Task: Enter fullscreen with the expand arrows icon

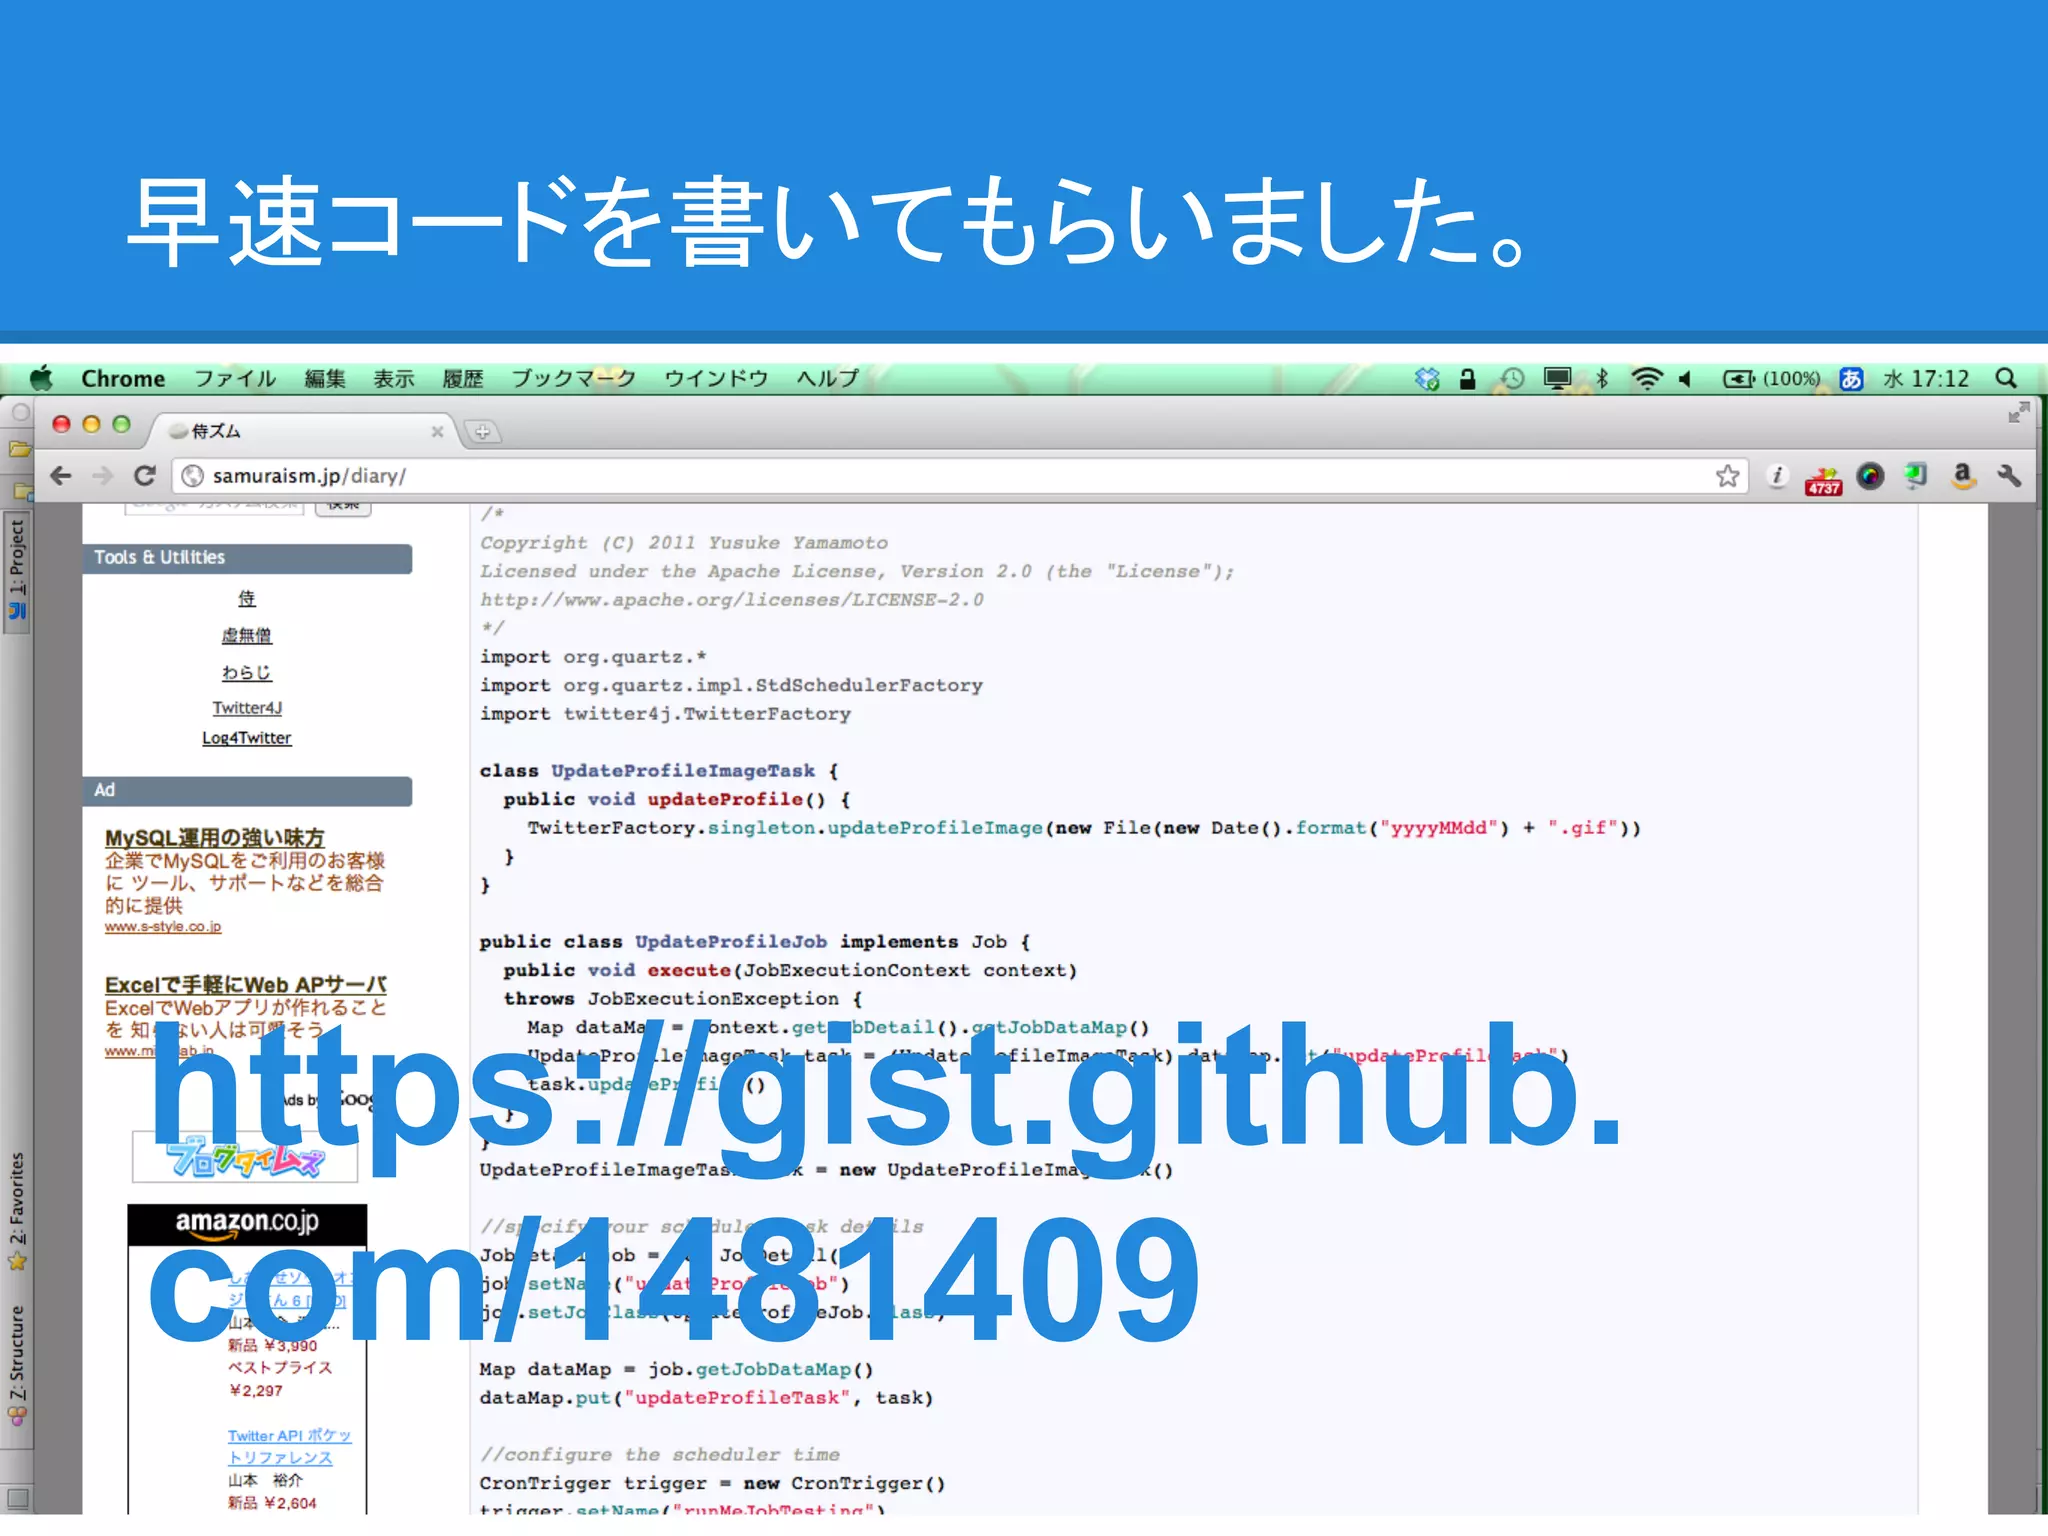Action: coord(2018,412)
